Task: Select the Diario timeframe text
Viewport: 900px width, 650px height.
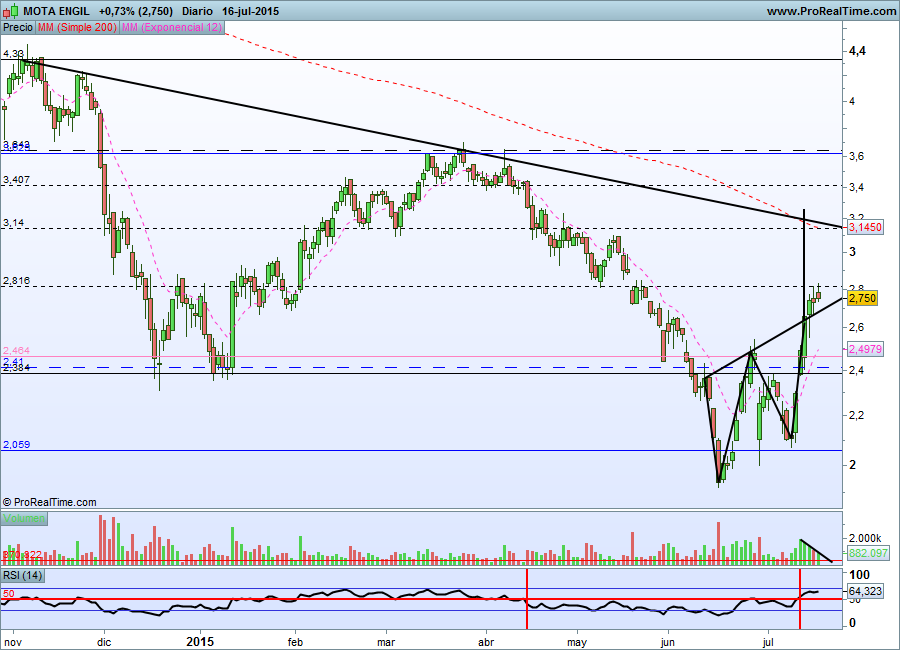Action: [197, 11]
